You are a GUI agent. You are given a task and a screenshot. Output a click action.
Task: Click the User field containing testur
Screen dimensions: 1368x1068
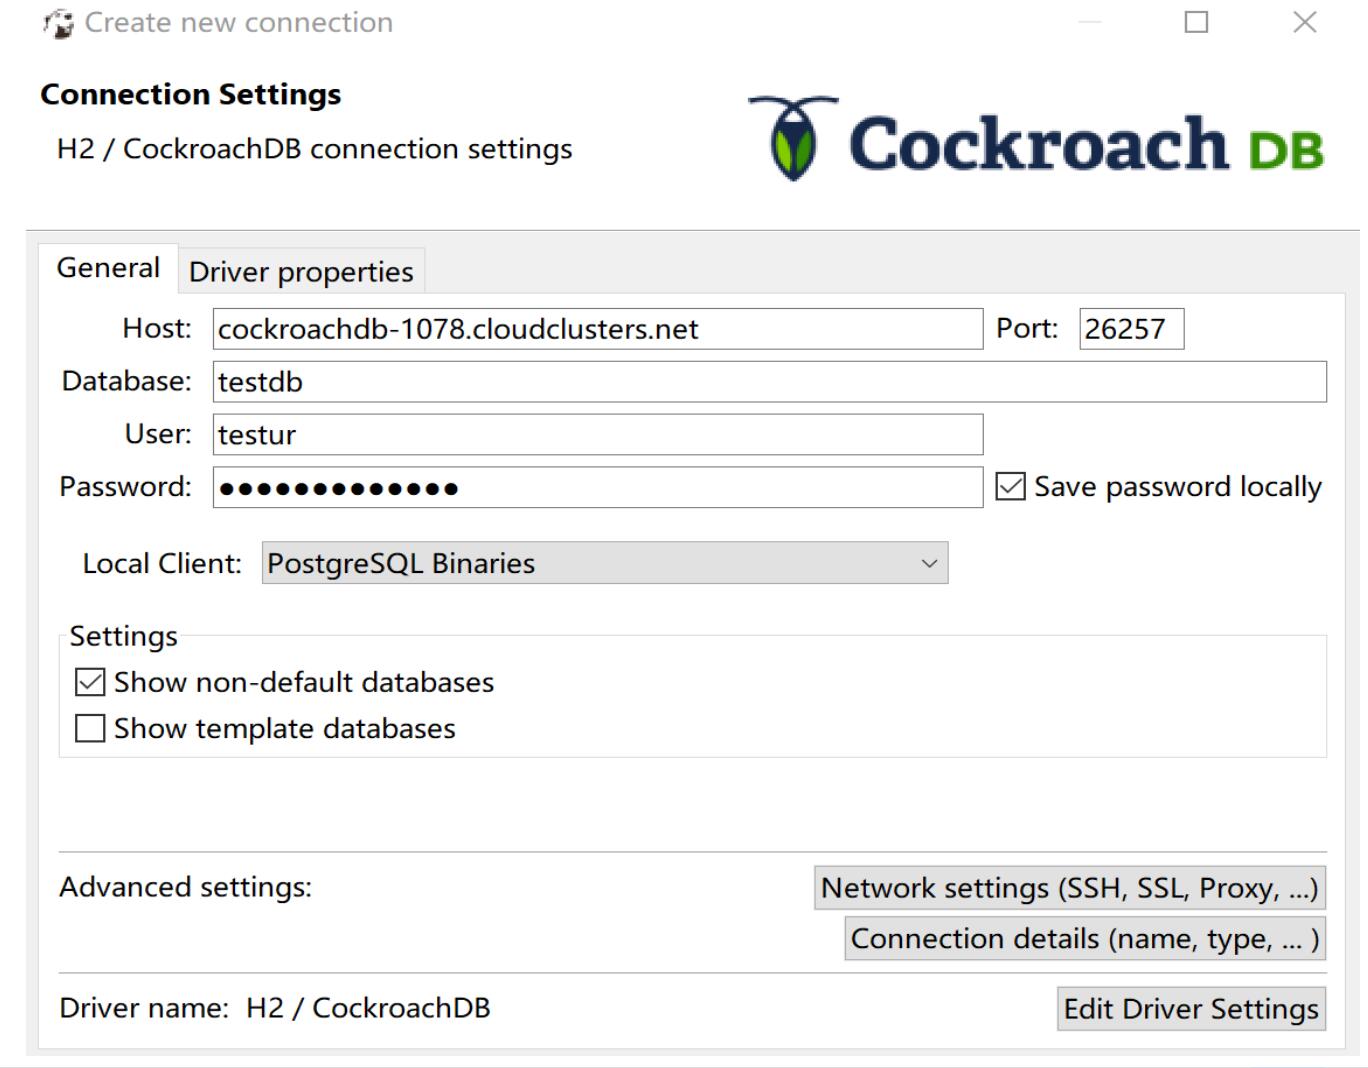click(x=595, y=434)
